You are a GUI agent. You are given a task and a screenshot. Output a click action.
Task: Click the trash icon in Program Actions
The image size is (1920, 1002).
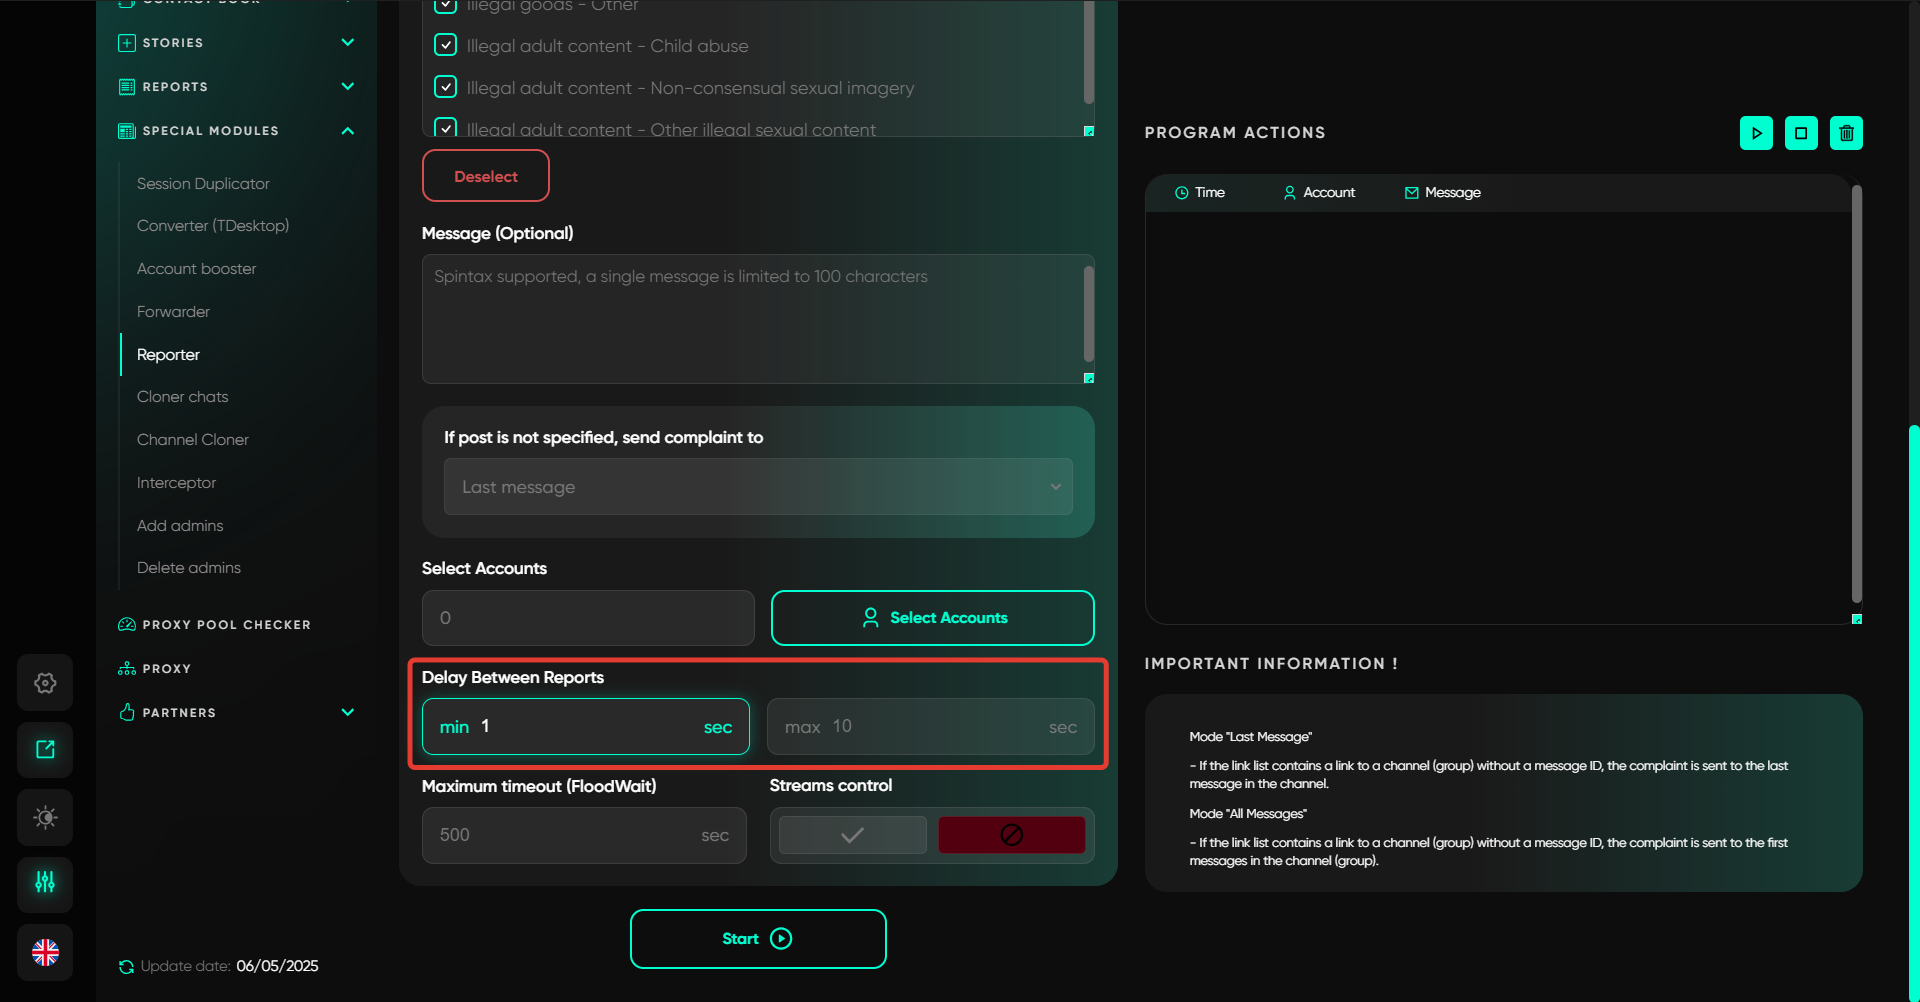tap(1846, 133)
